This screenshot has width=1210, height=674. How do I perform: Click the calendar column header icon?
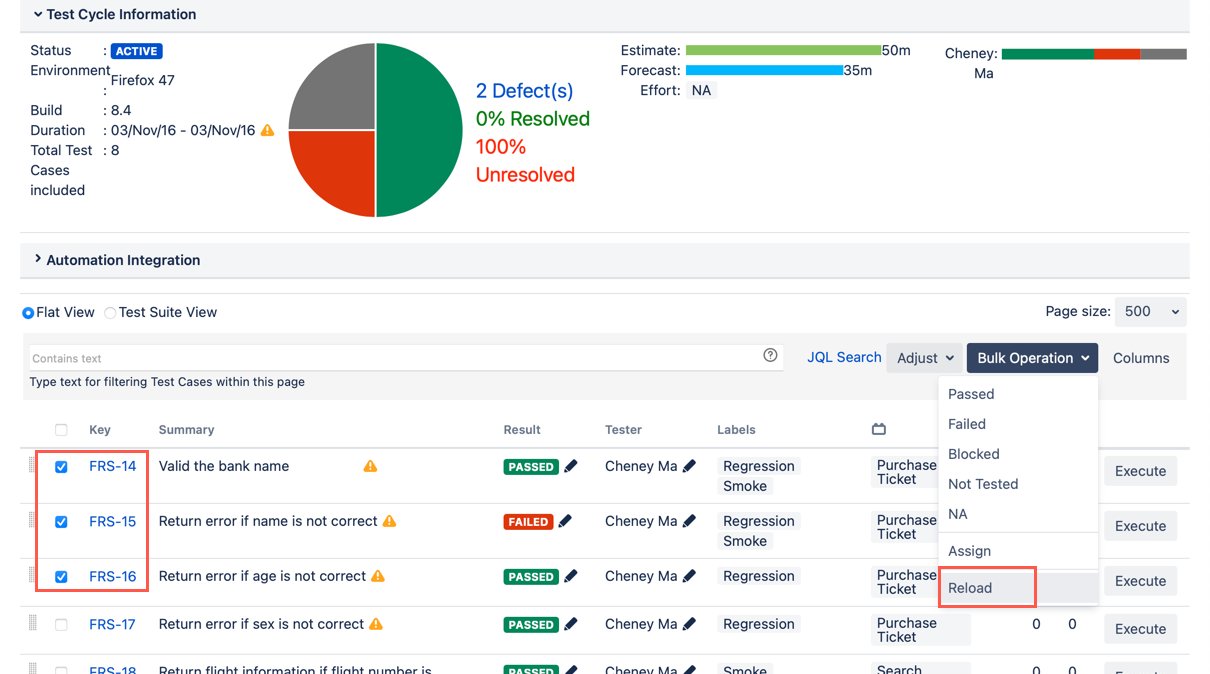click(x=879, y=429)
